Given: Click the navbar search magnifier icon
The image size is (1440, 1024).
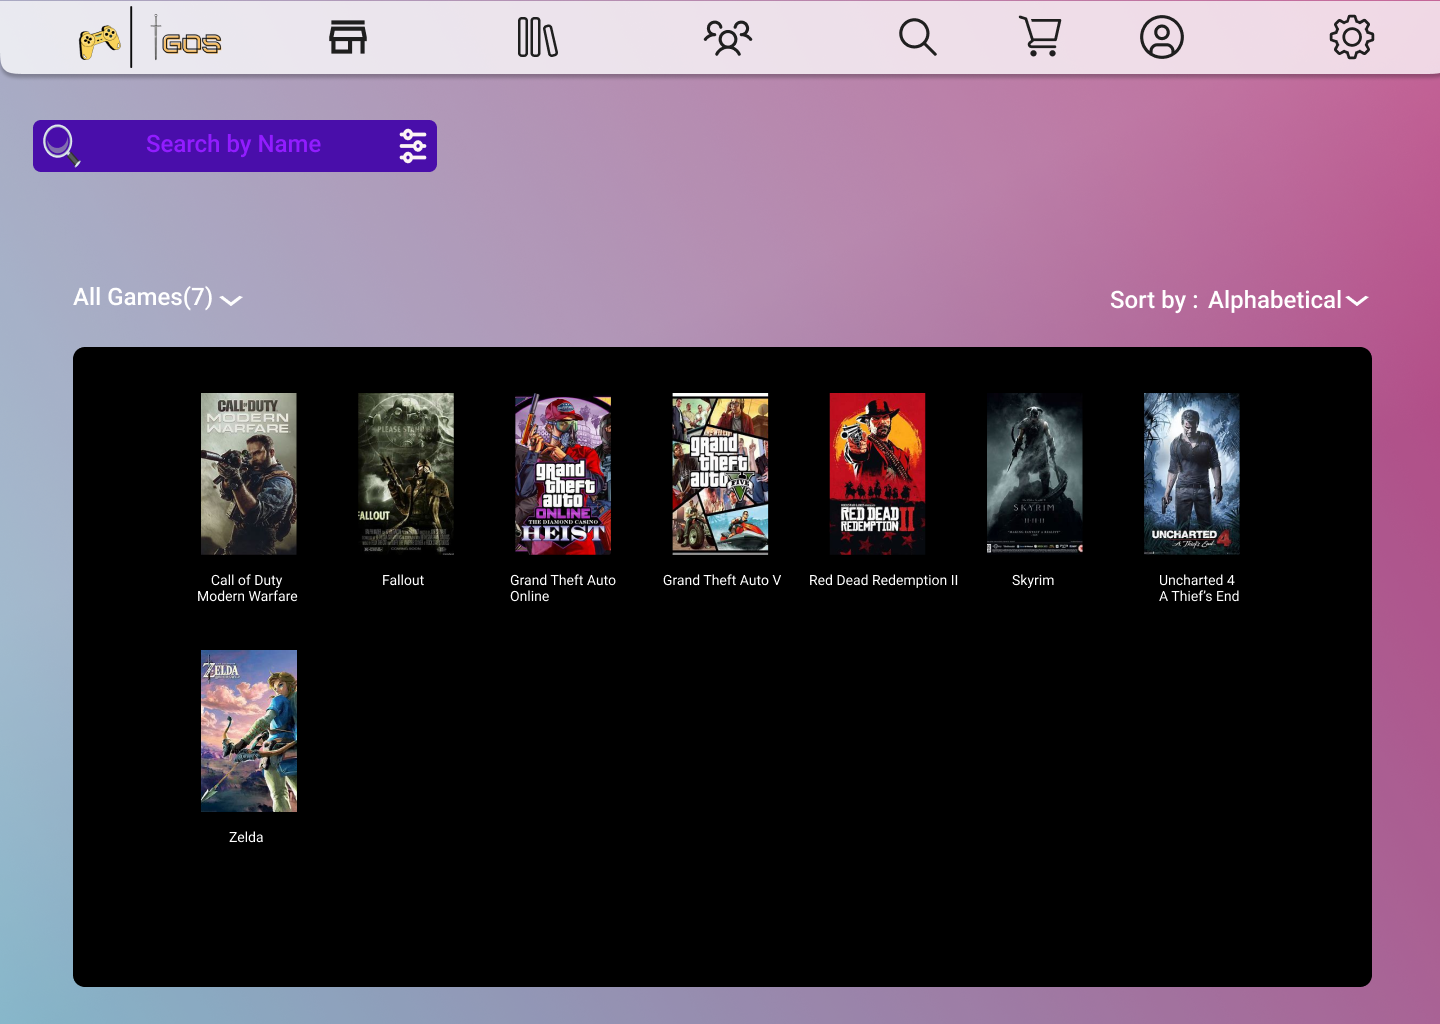Looking at the screenshot, I should (917, 37).
